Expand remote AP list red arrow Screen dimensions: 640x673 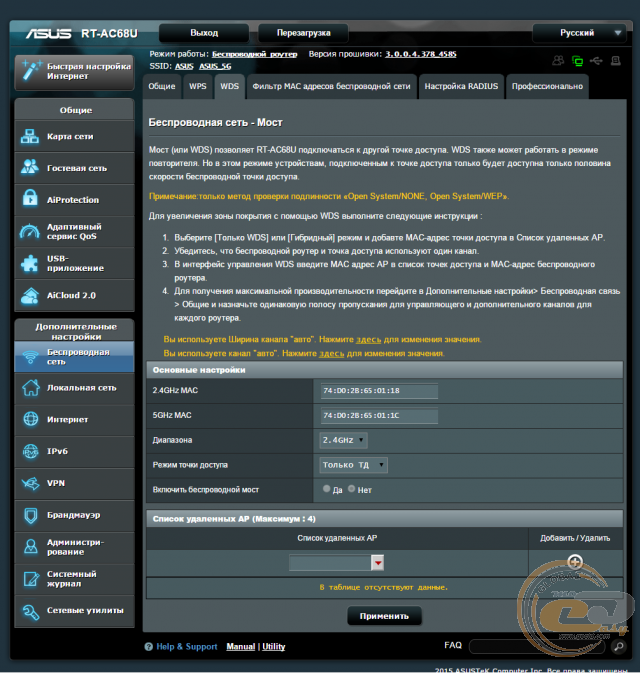click(x=378, y=563)
